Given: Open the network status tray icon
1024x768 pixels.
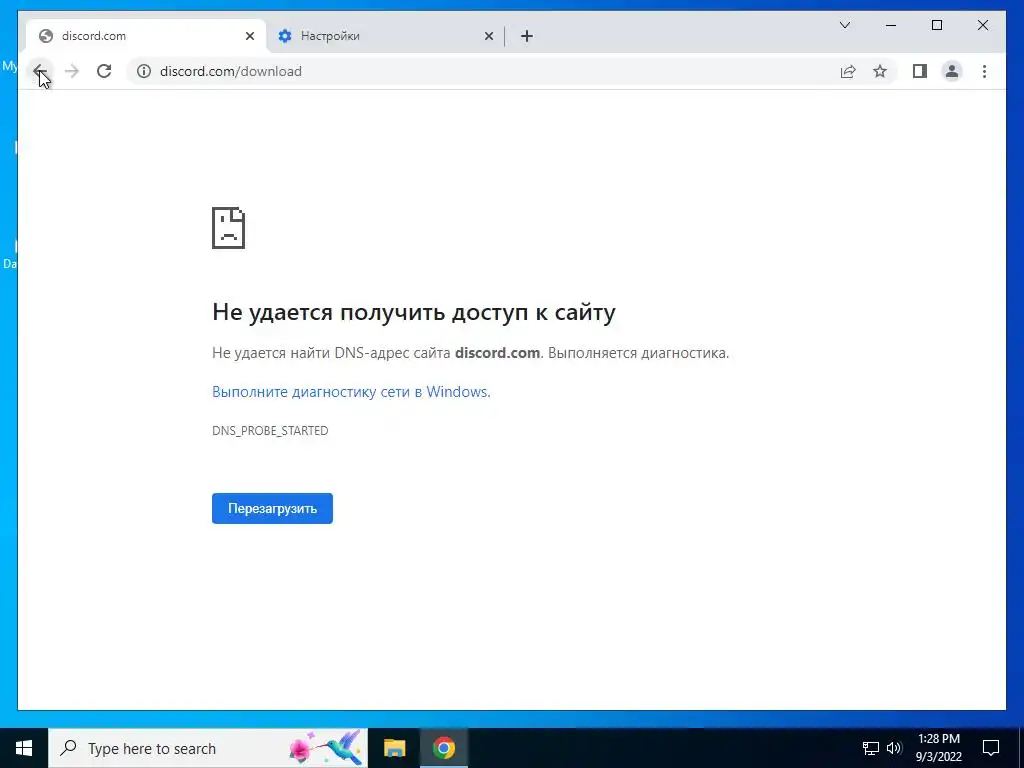Looking at the screenshot, I should click(871, 748).
